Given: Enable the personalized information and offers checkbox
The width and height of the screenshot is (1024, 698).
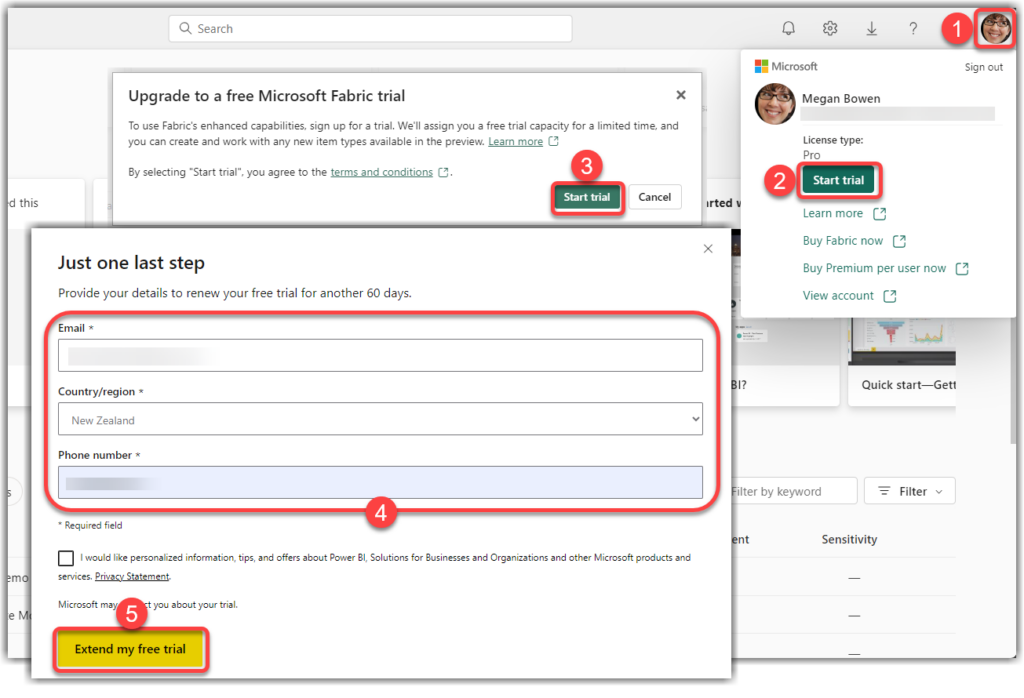Looking at the screenshot, I should click(x=66, y=558).
